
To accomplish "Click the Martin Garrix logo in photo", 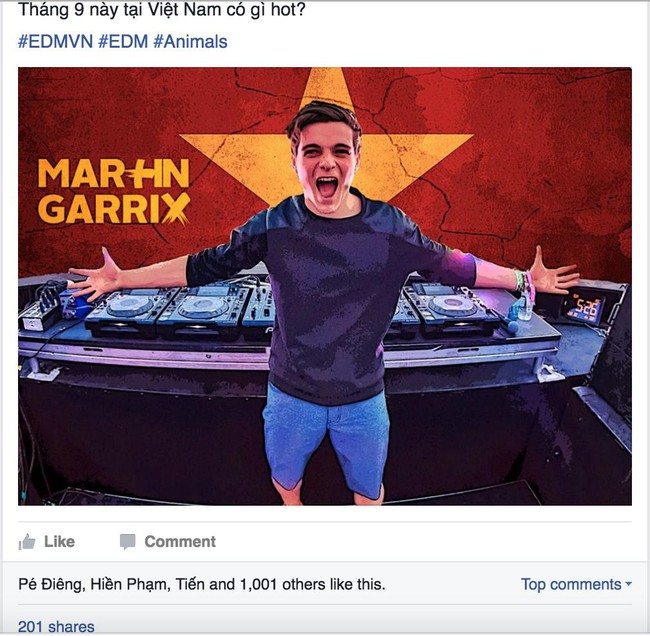I will pos(114,192).
